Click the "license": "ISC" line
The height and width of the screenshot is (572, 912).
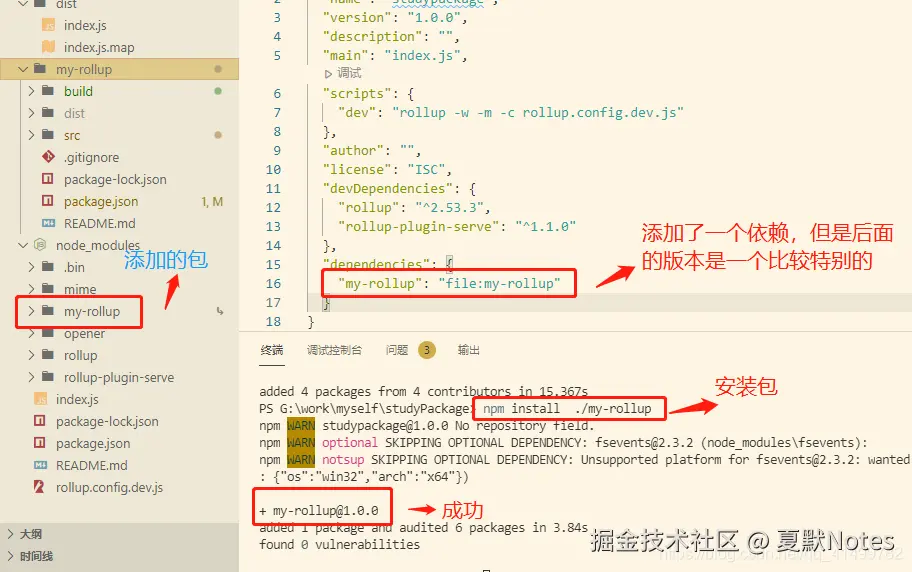387,169
